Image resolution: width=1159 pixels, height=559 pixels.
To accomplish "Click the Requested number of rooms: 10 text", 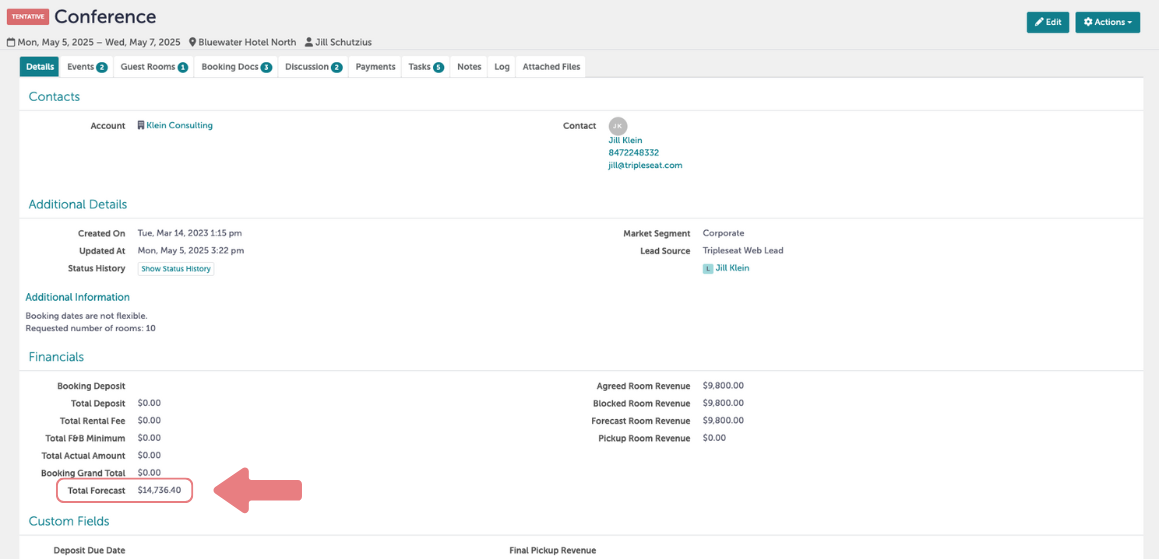I will 90,328.
